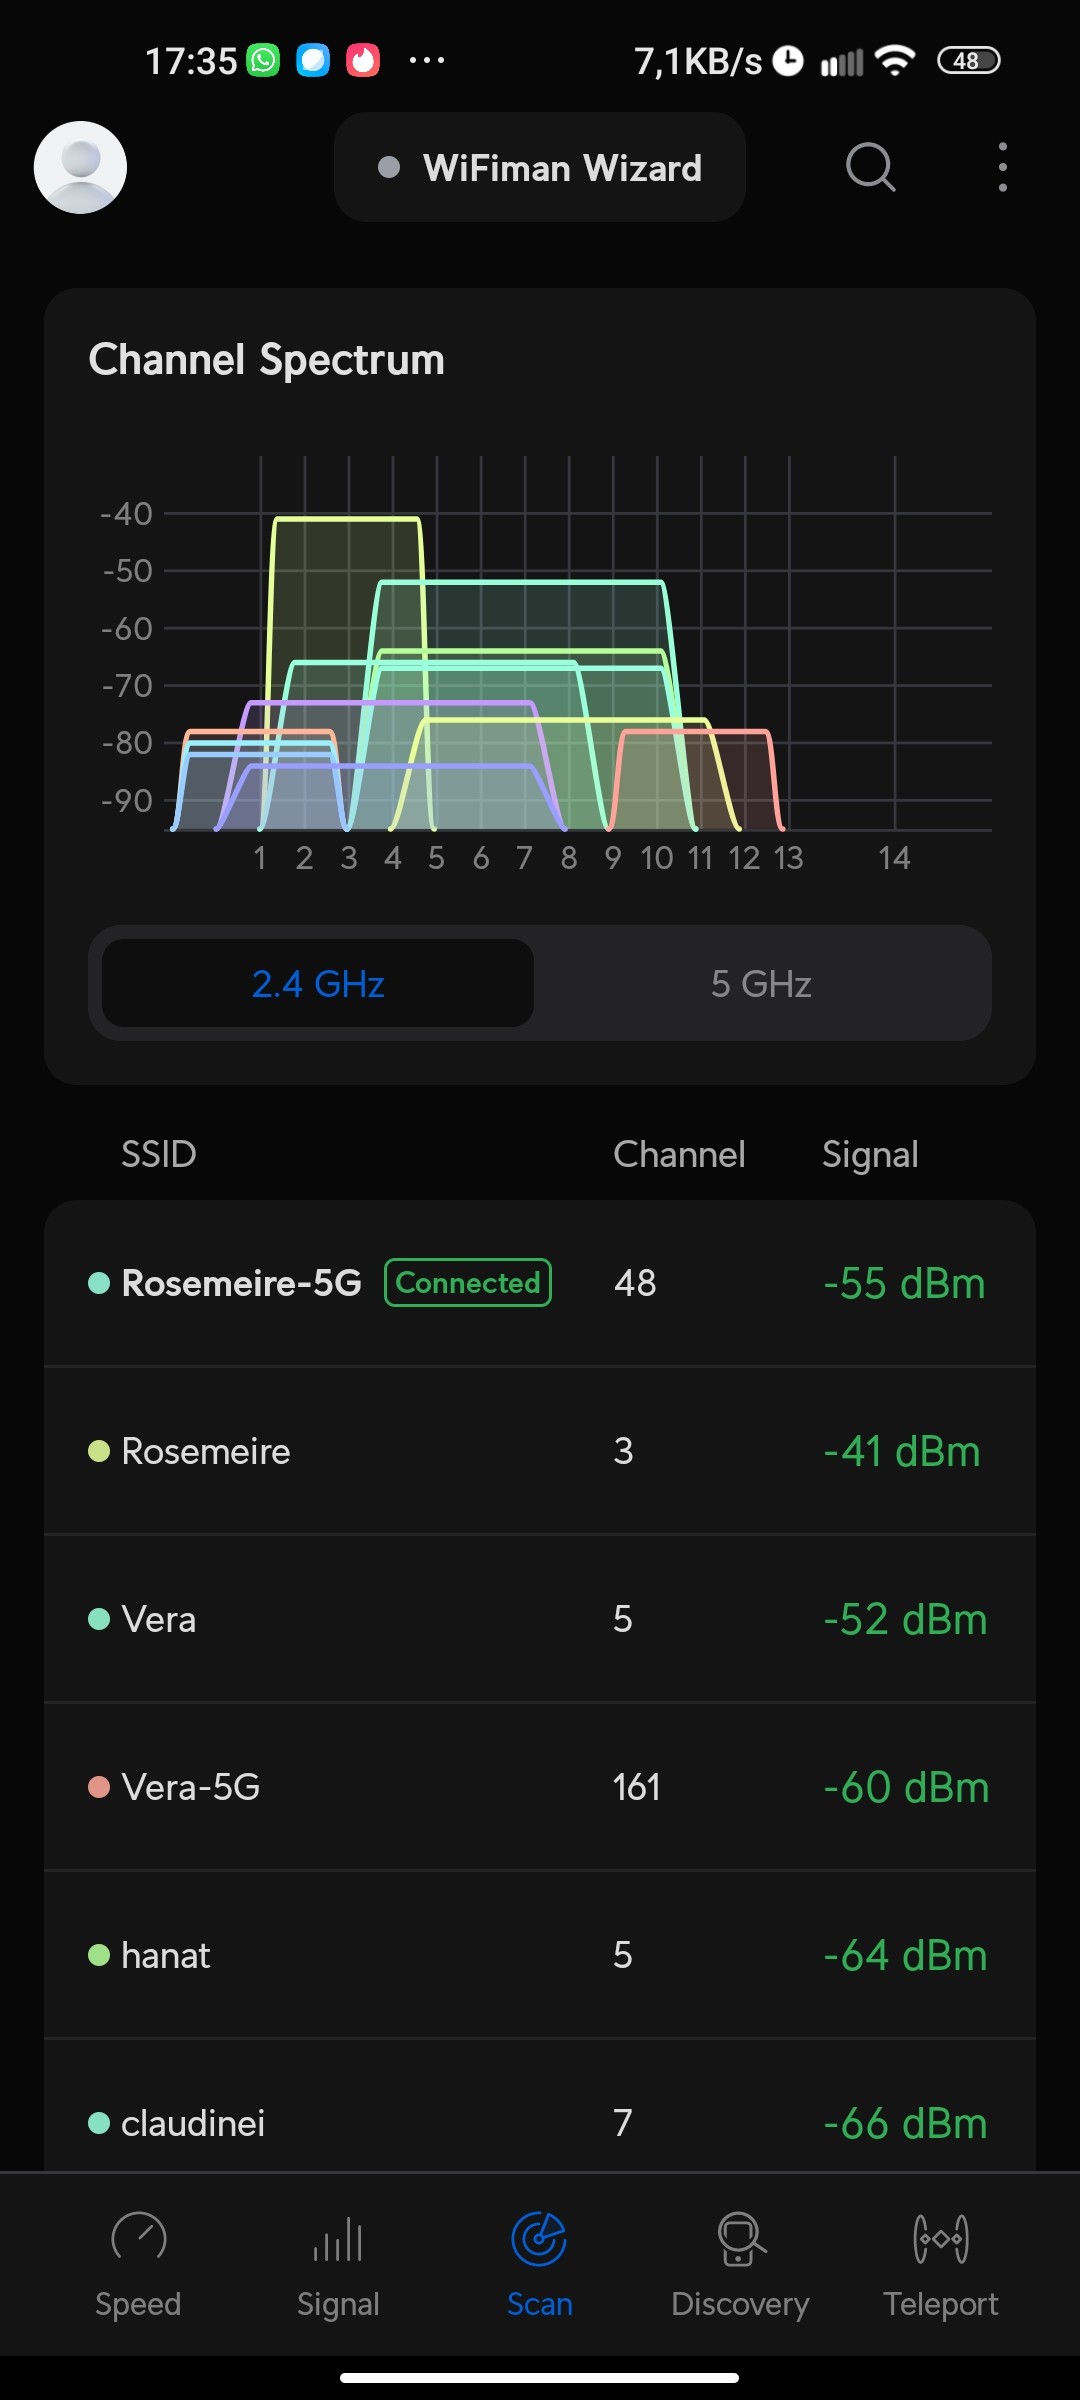1080x2400 pixels.
Task: Select the 2.4 GHz band
Action: coord(318,984)
